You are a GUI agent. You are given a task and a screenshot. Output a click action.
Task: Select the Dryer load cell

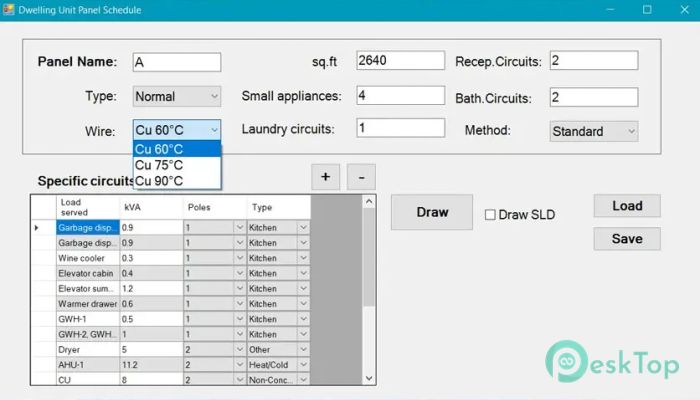[x=88, y=350]
